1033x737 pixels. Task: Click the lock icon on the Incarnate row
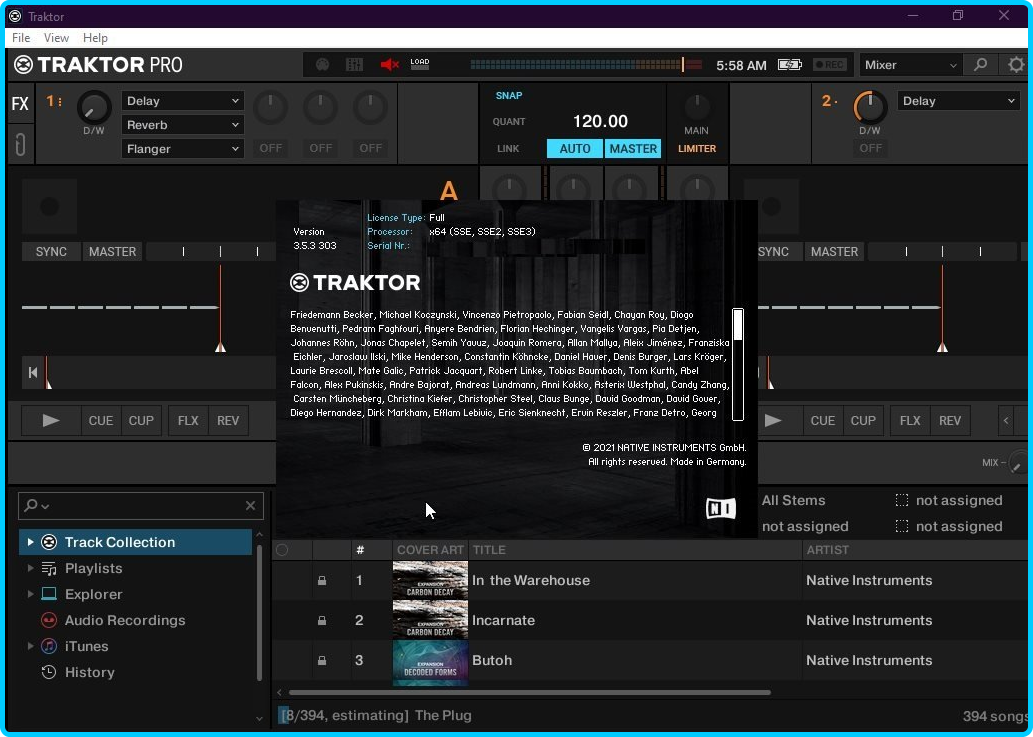coord(322,620)
